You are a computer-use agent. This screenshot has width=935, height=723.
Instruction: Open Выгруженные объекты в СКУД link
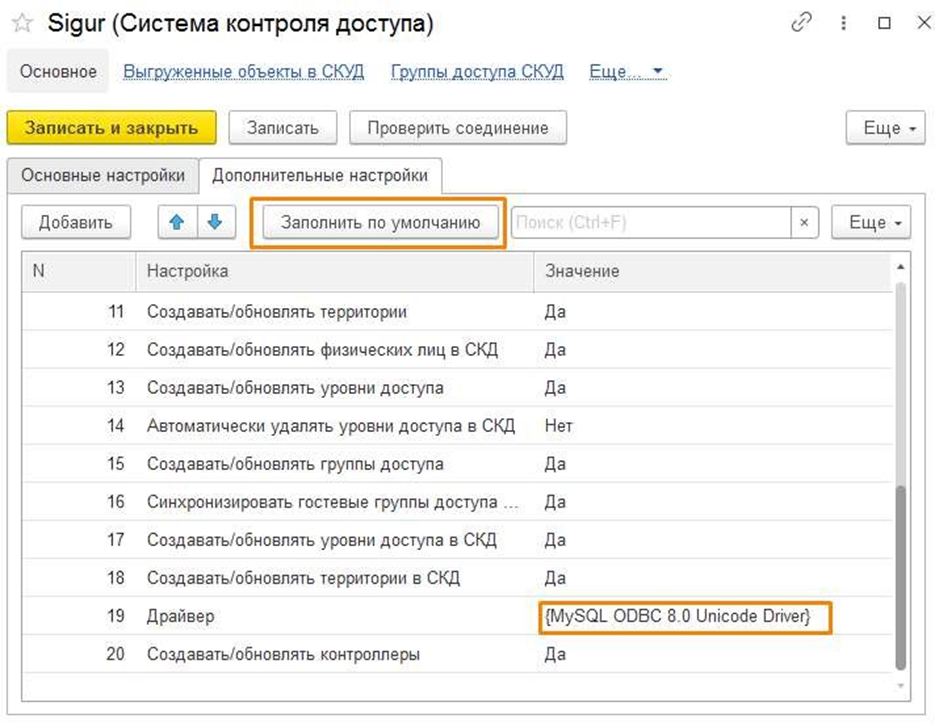click(243, 72)
